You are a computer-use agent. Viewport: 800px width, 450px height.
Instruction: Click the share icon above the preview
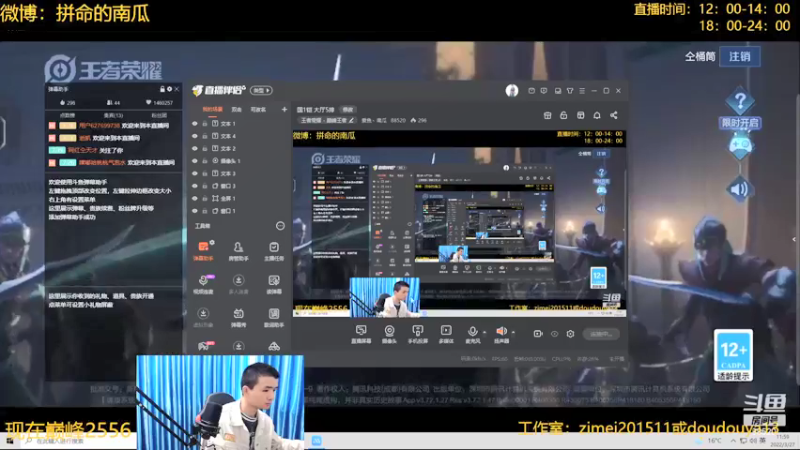(x=614, y=115)
